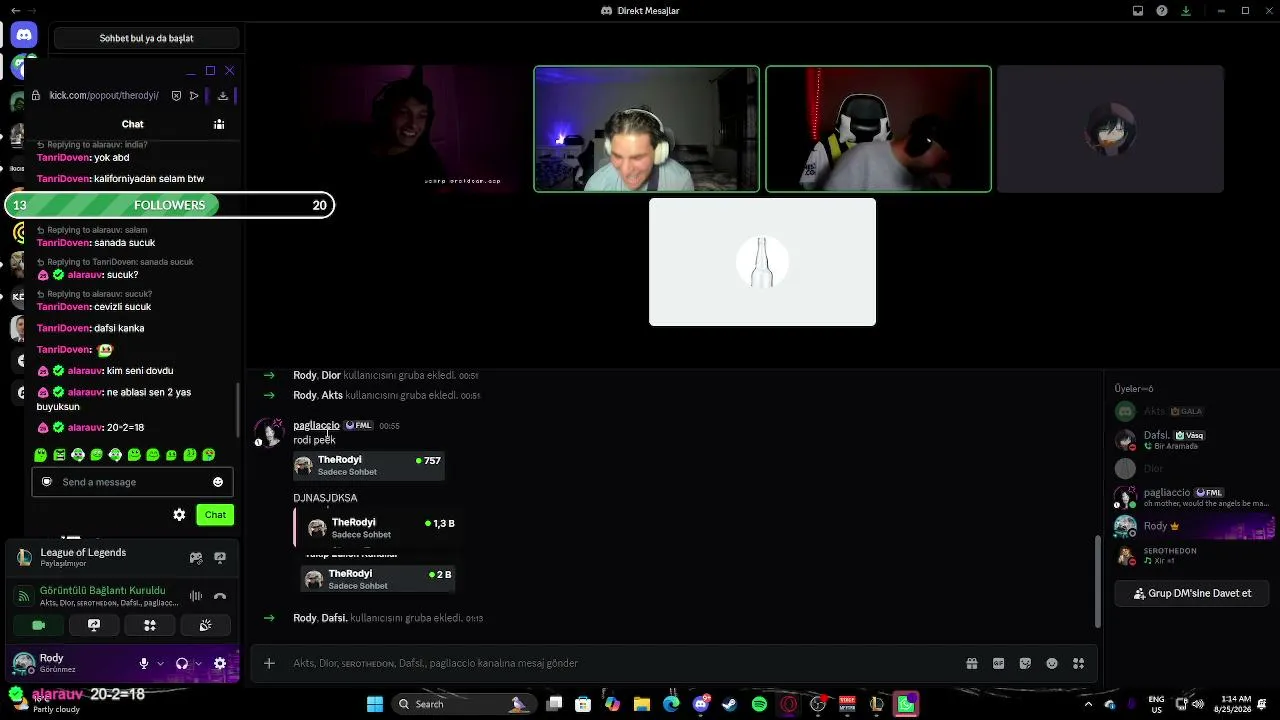Open TheRodyi stream card showing 757 viewers
This screenshot has height=720, width=1280.
(x=369, y=465)
